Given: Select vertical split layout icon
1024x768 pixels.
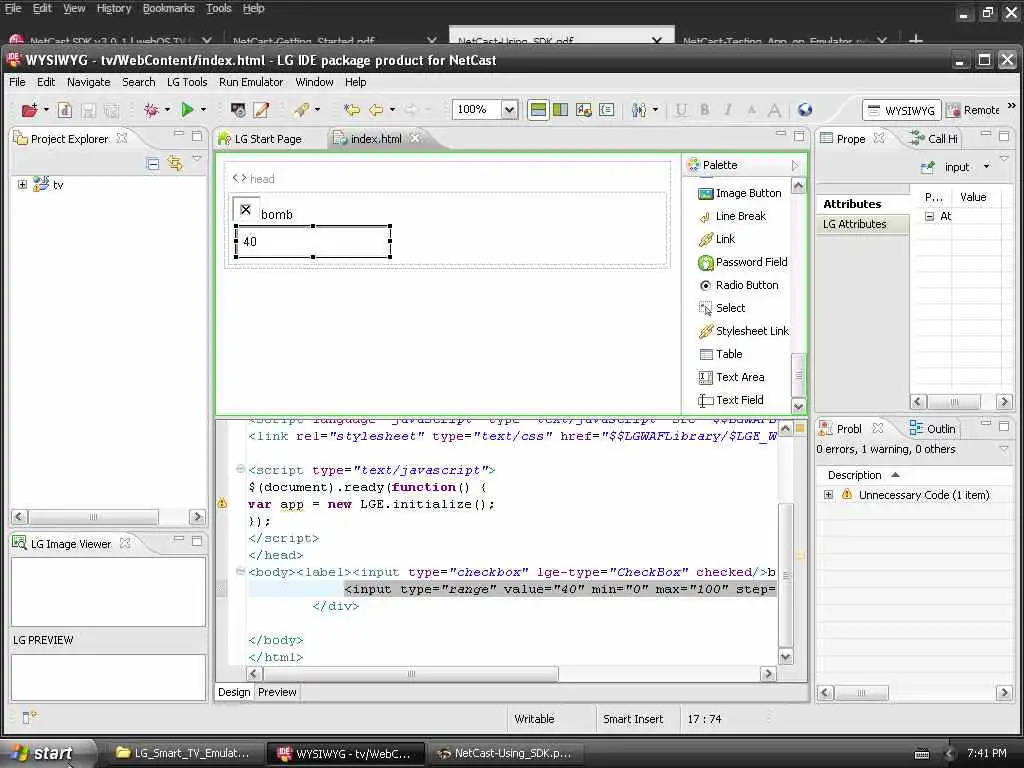Looking at the screenshot, I should (560, 110).
